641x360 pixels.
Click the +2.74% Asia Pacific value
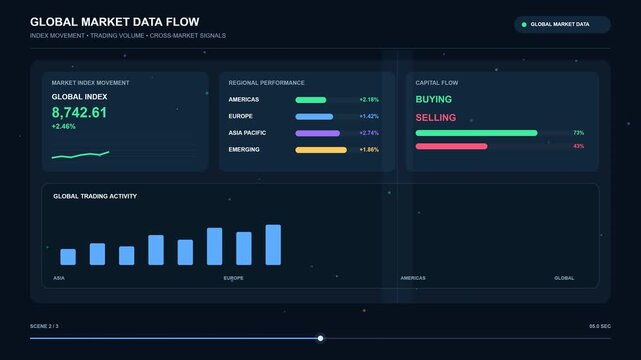[369, 133]
